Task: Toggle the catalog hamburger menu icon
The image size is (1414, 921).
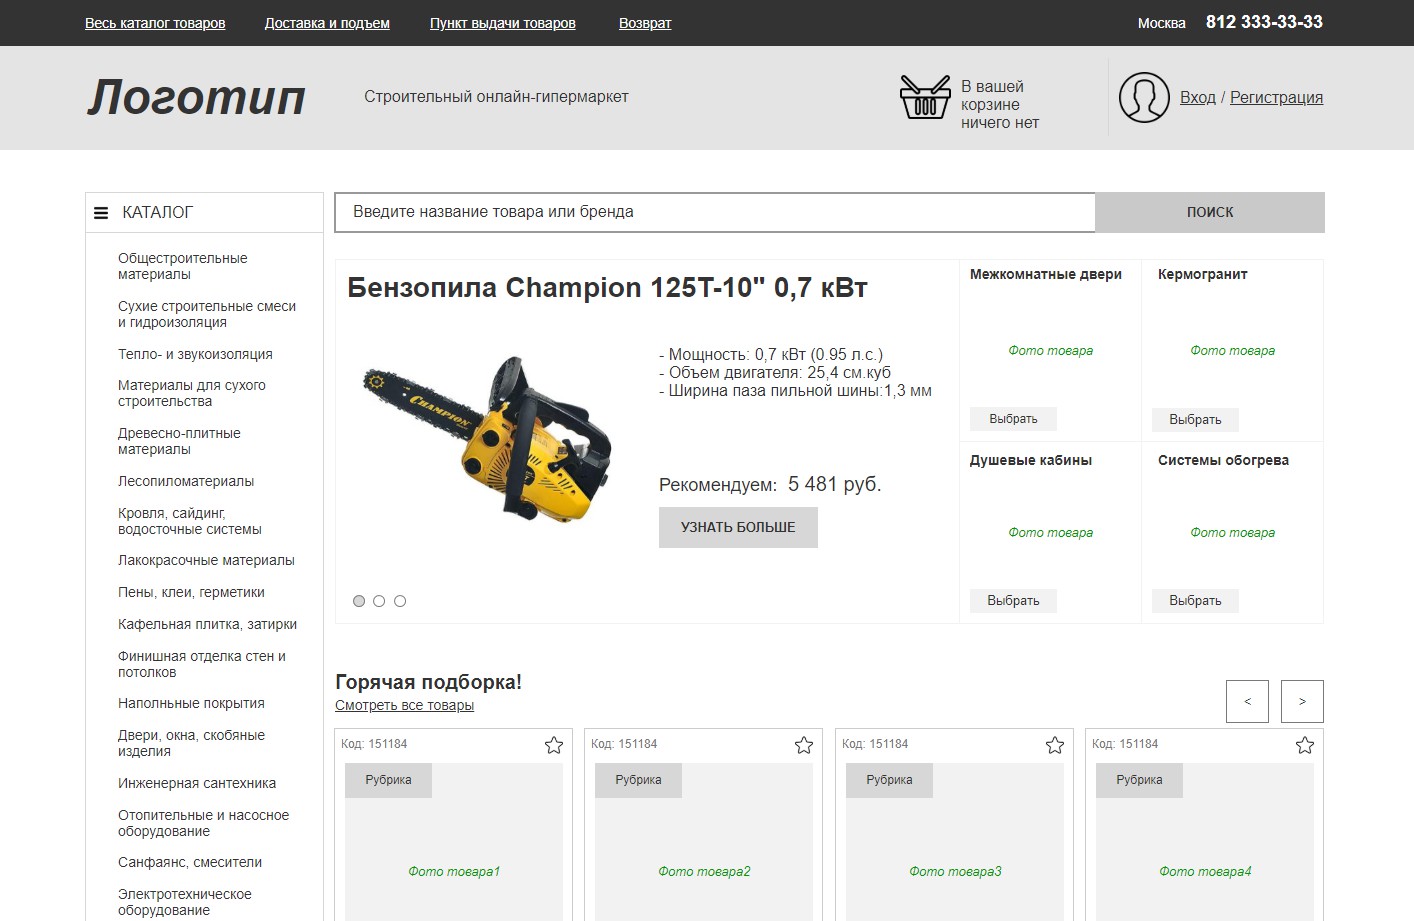Action: click(x=101, y=213)
